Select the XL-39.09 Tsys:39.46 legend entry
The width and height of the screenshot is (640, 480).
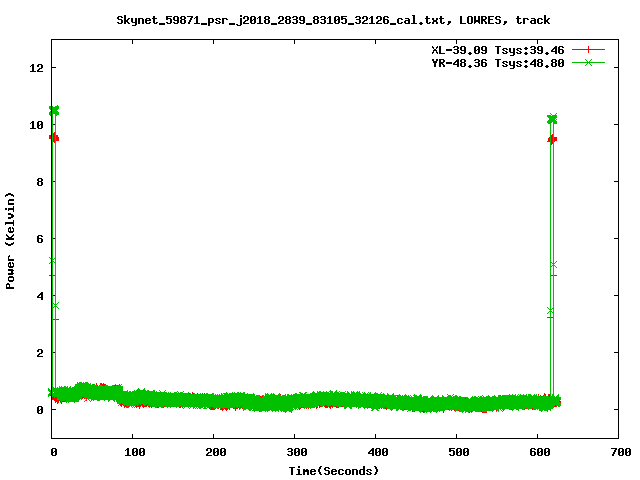(498, 50)
